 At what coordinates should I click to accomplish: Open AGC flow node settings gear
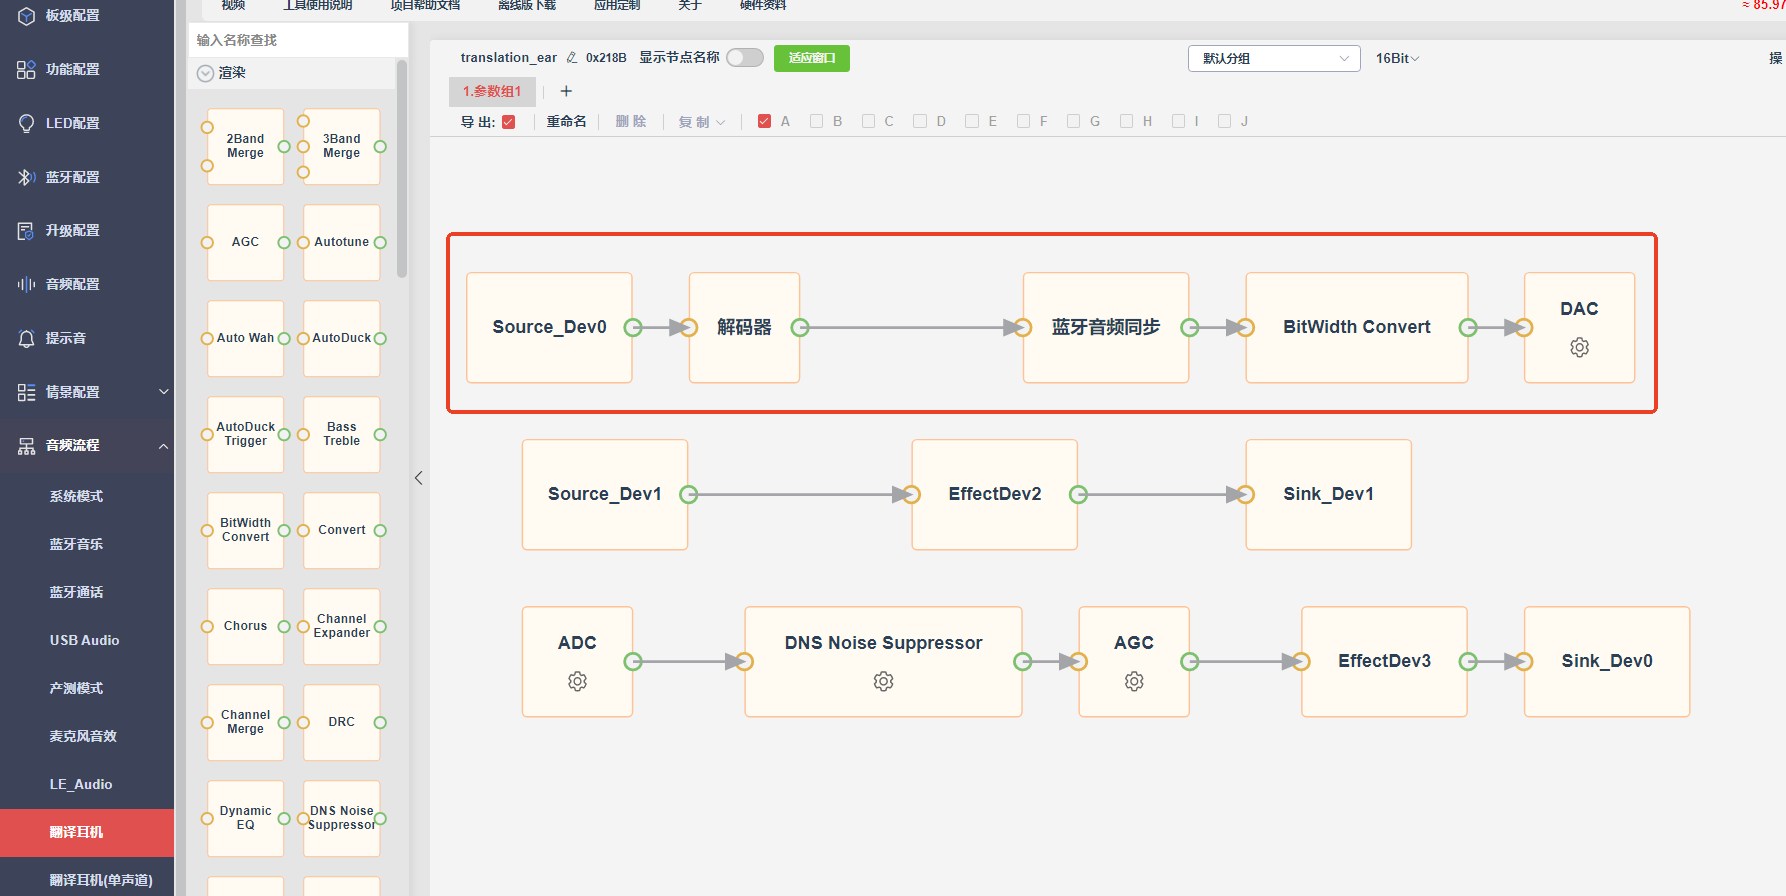click(1133, 681)
